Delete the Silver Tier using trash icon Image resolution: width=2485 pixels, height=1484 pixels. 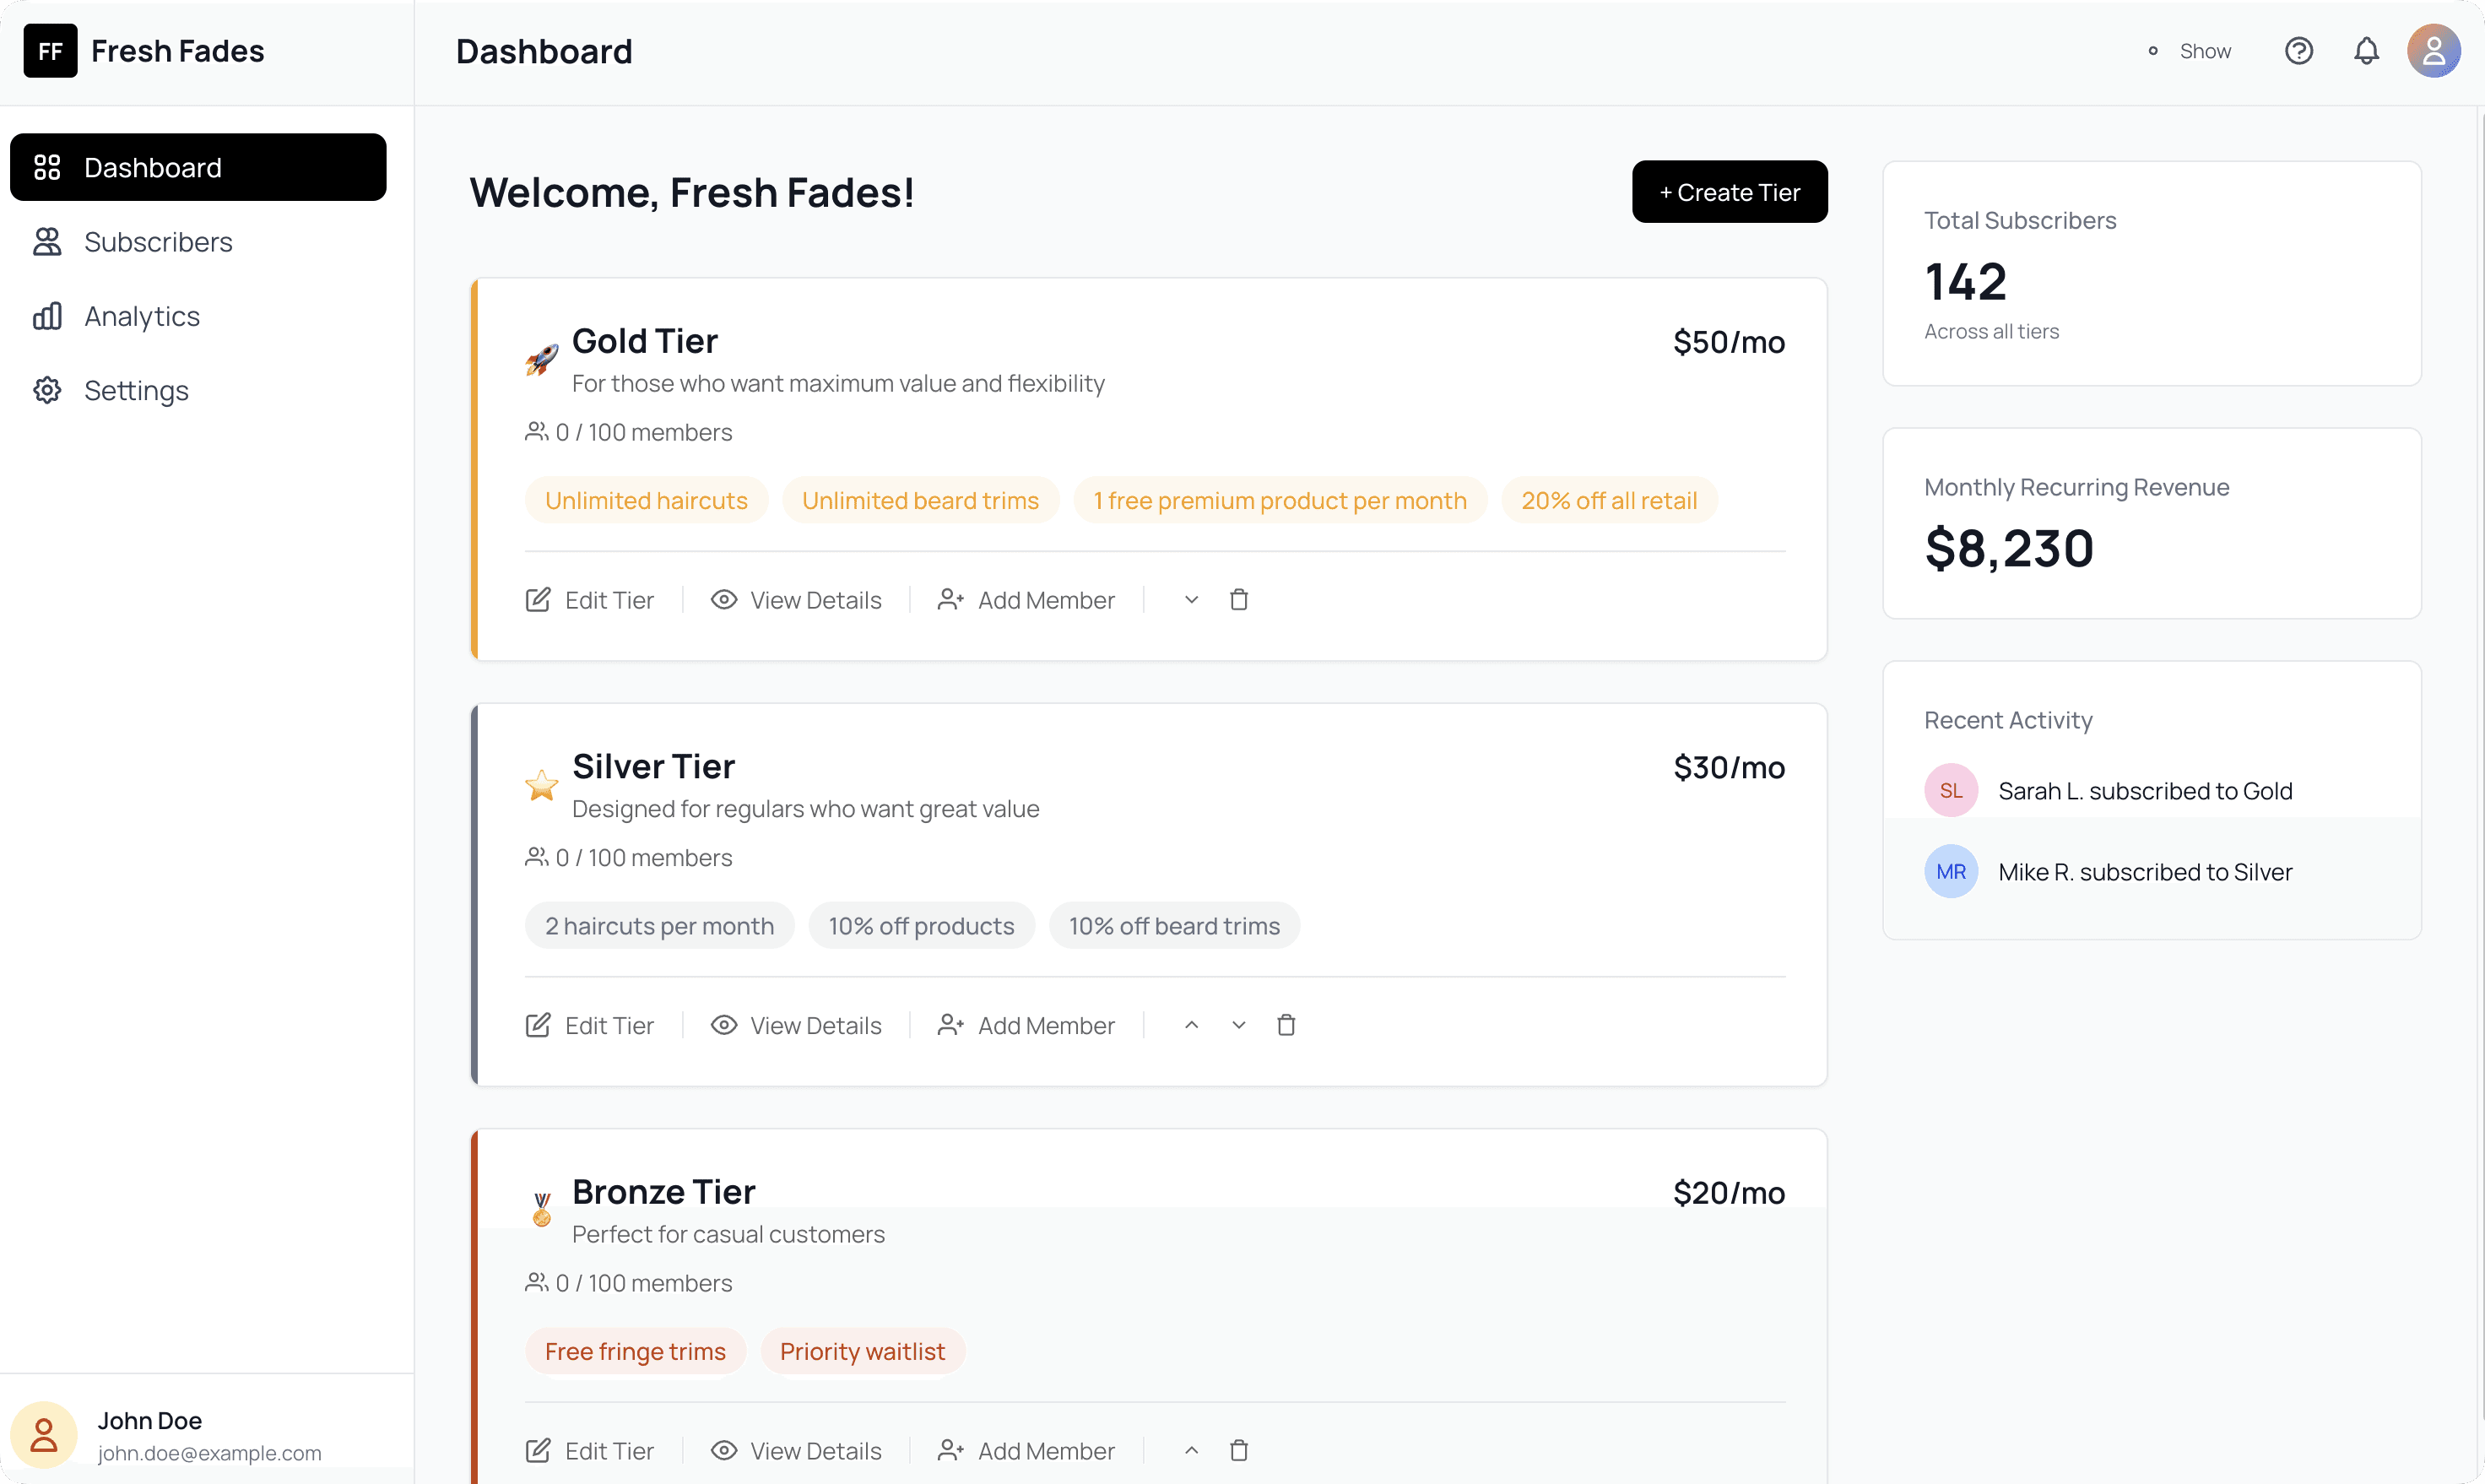tap(1286, 1025)
